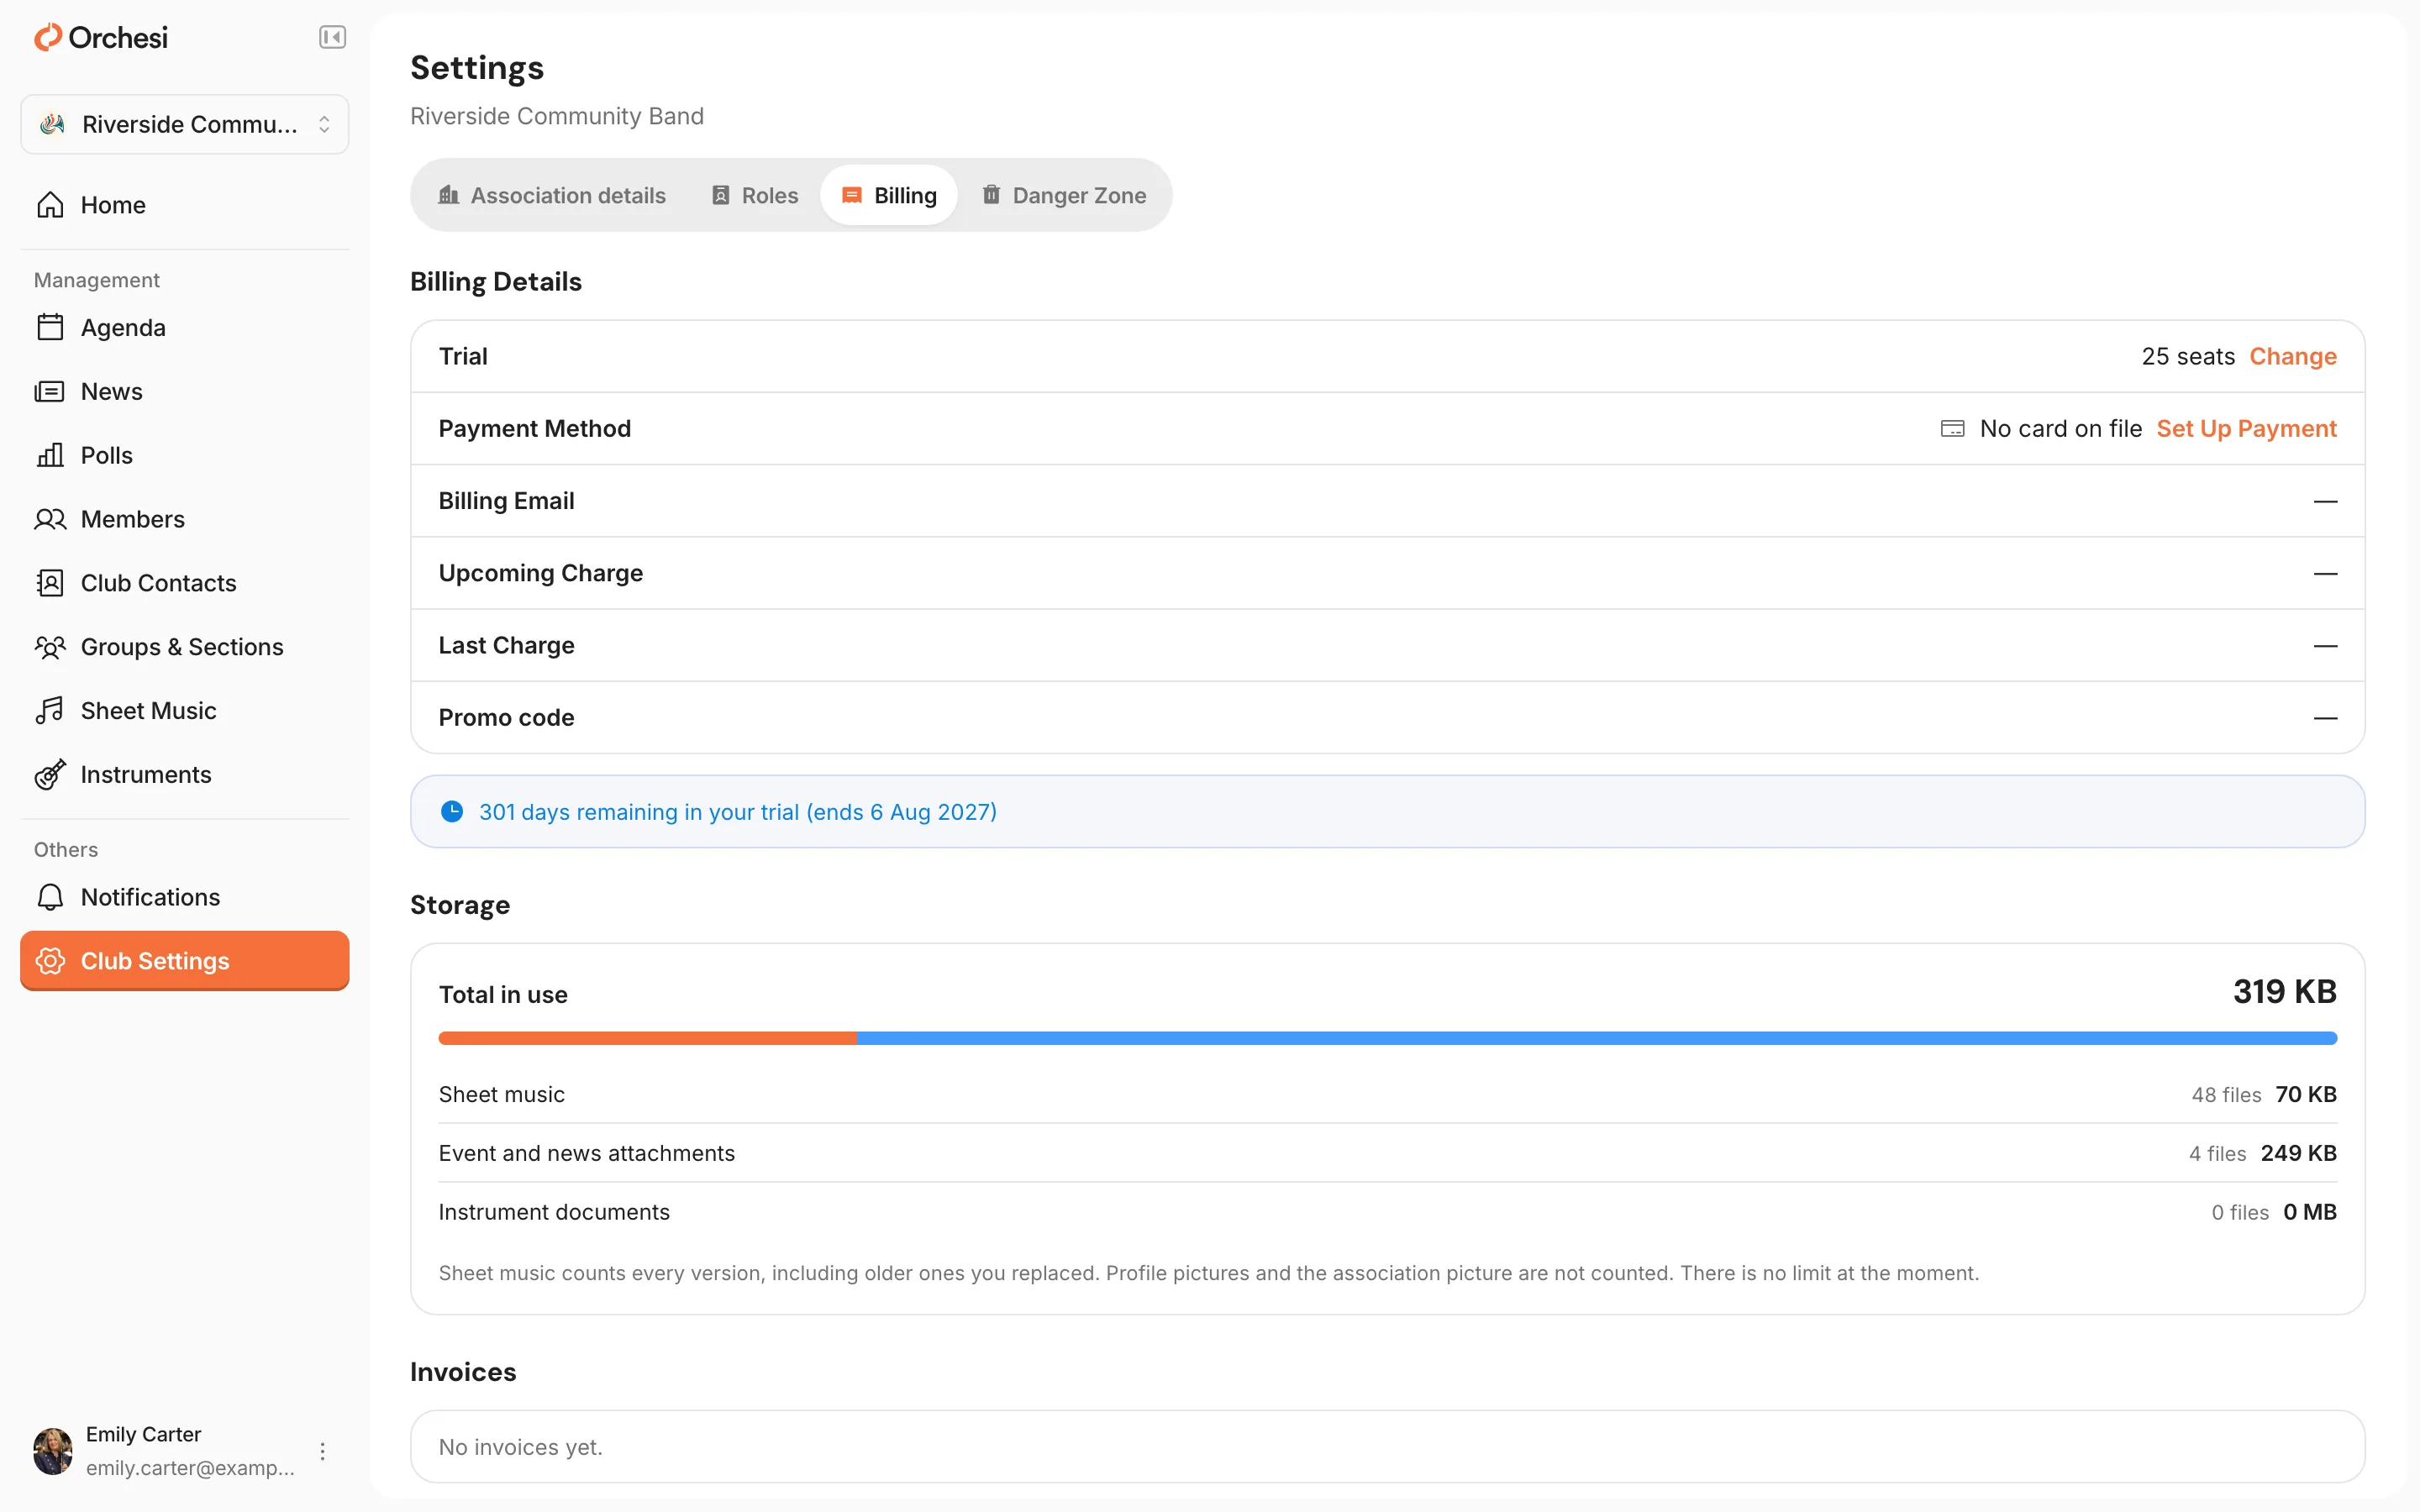Click the Last Charge row
The width and height of the screenshot is (2420, 1512).
pyautogui.click(x=1388, y=645)
